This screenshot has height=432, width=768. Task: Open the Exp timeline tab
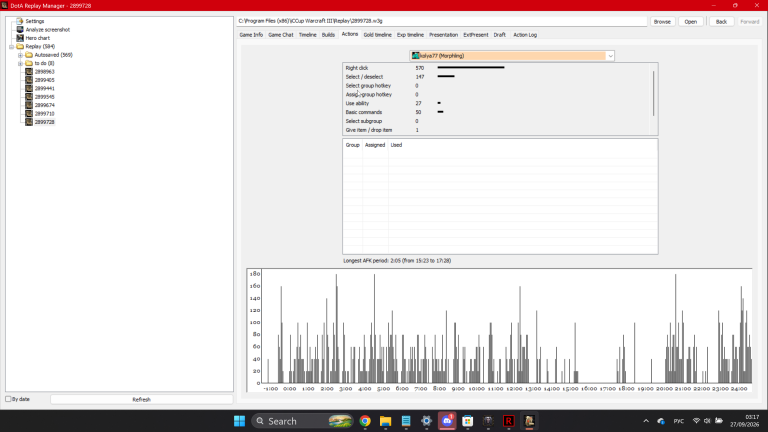[410, 35]
